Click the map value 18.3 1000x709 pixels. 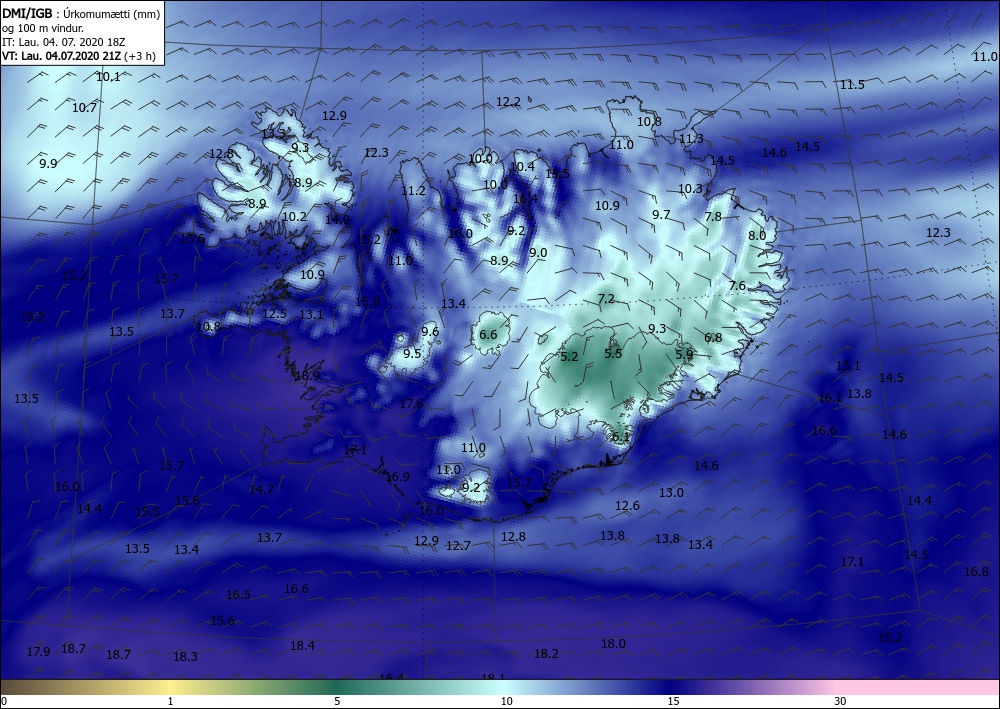point(185,657)
